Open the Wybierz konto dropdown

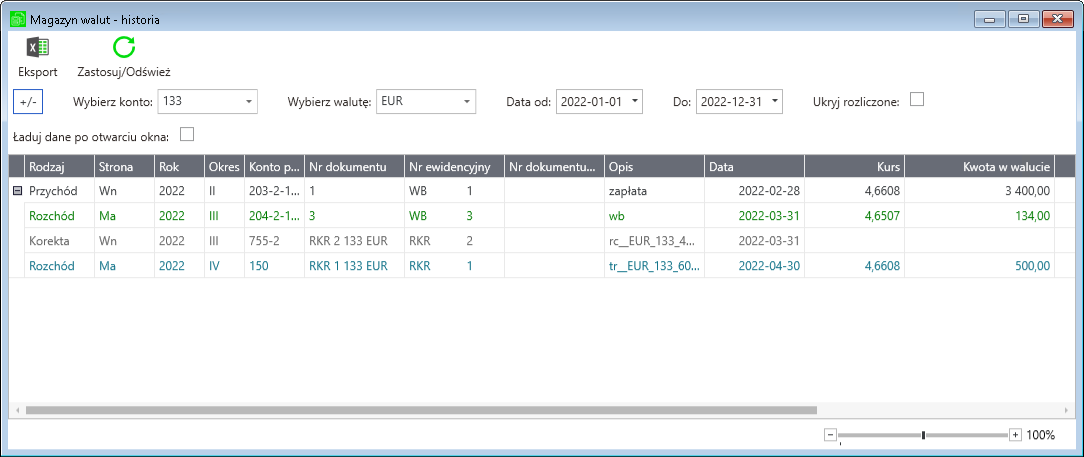click(x=247, y=101)
